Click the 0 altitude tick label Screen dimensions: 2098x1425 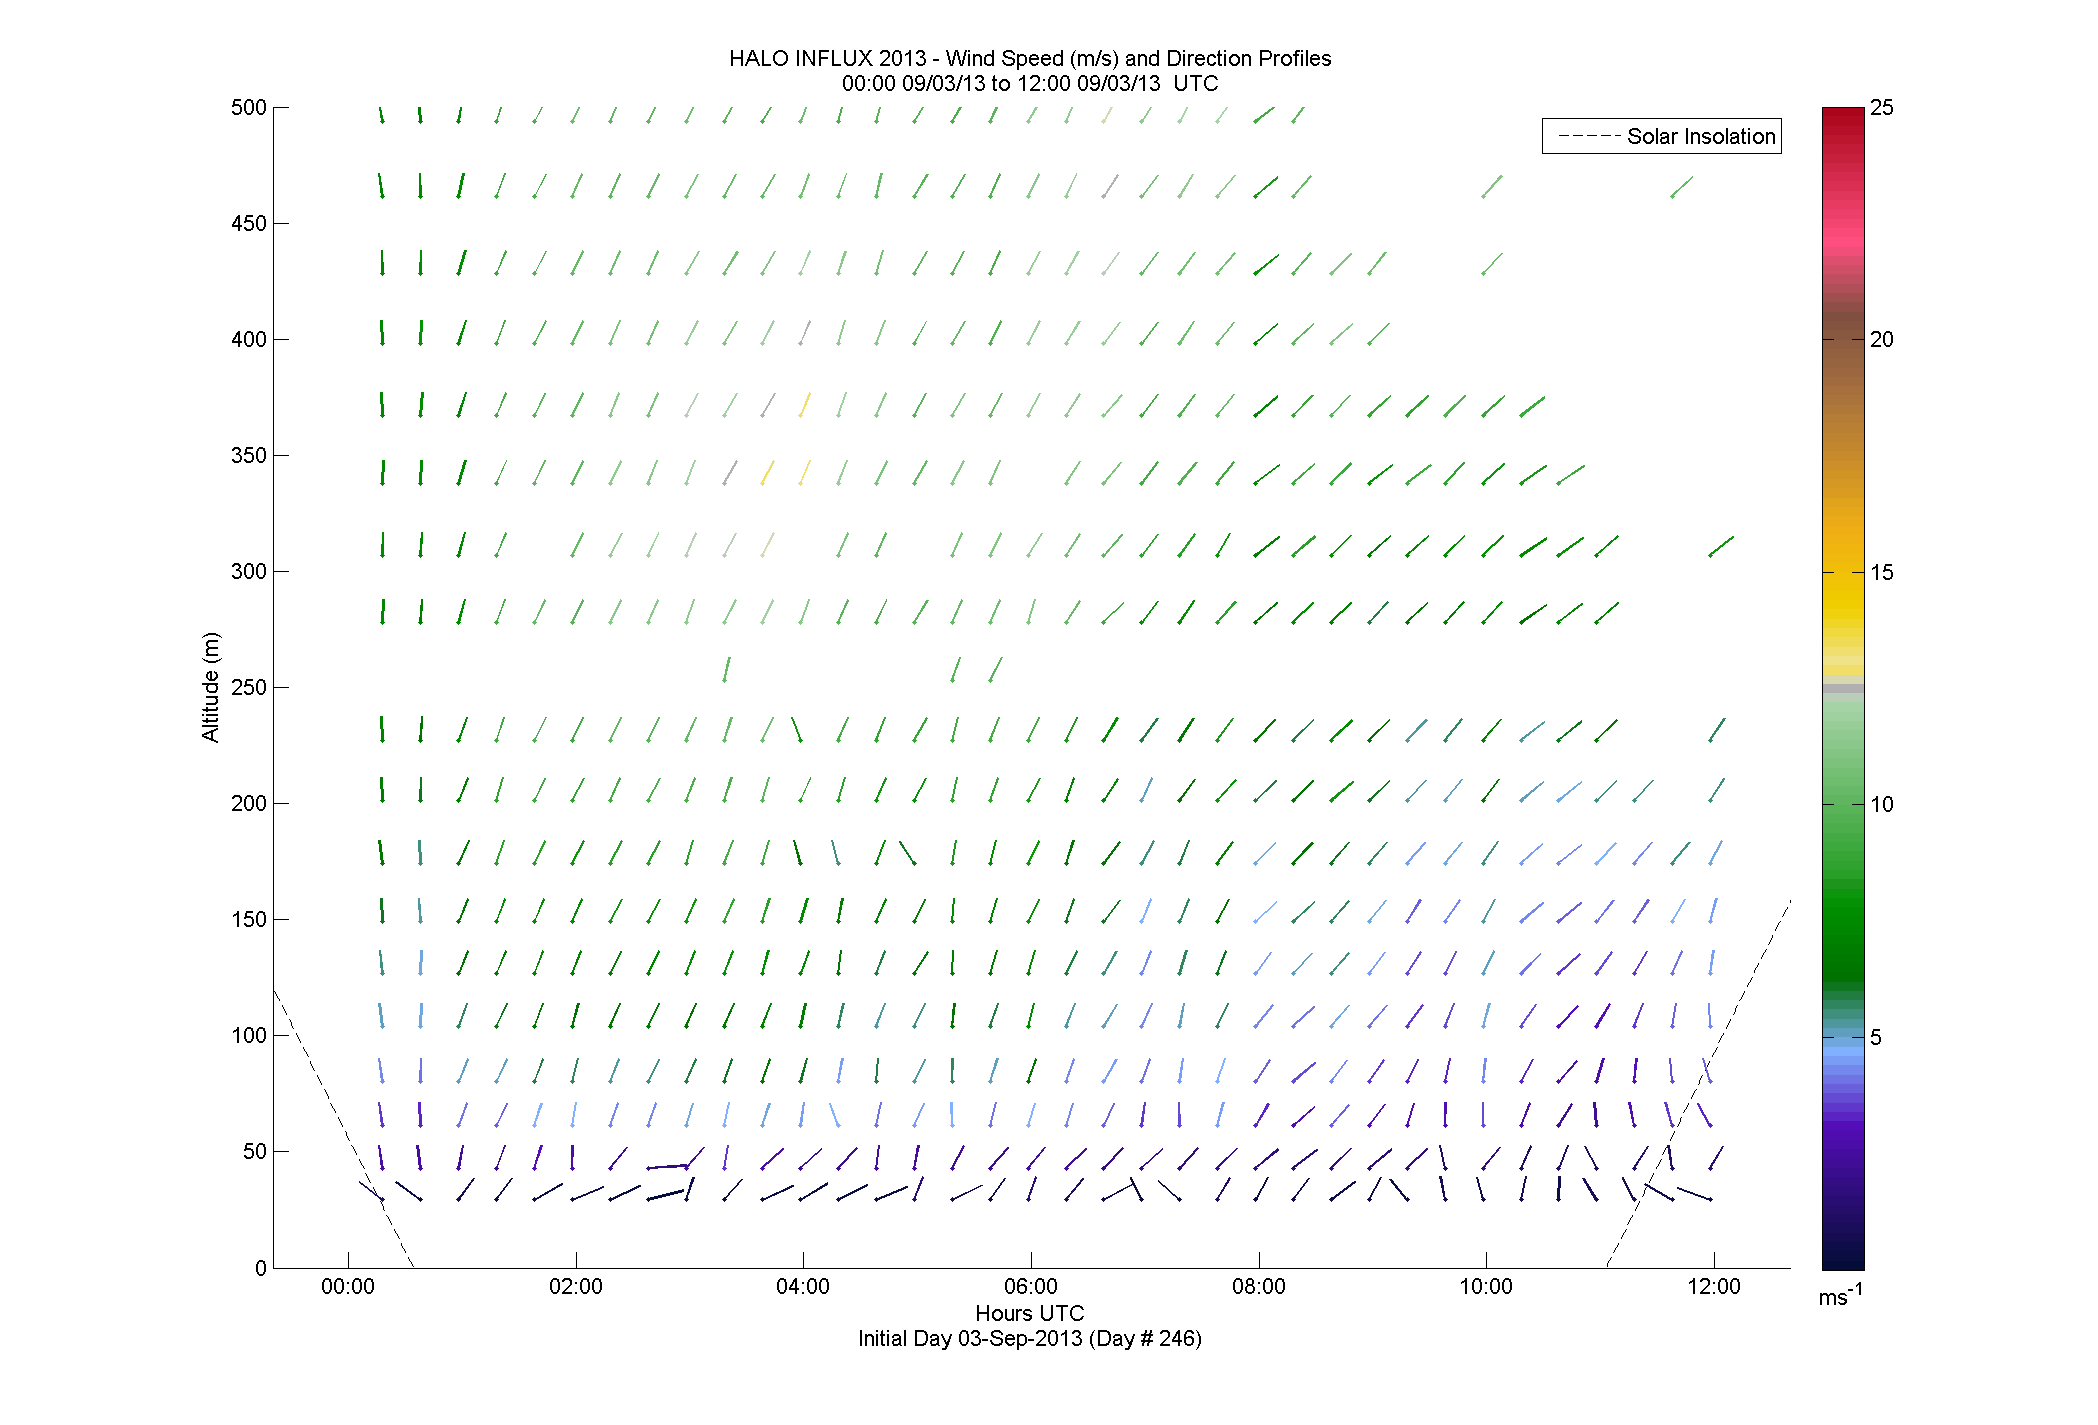coord(261,1267)
